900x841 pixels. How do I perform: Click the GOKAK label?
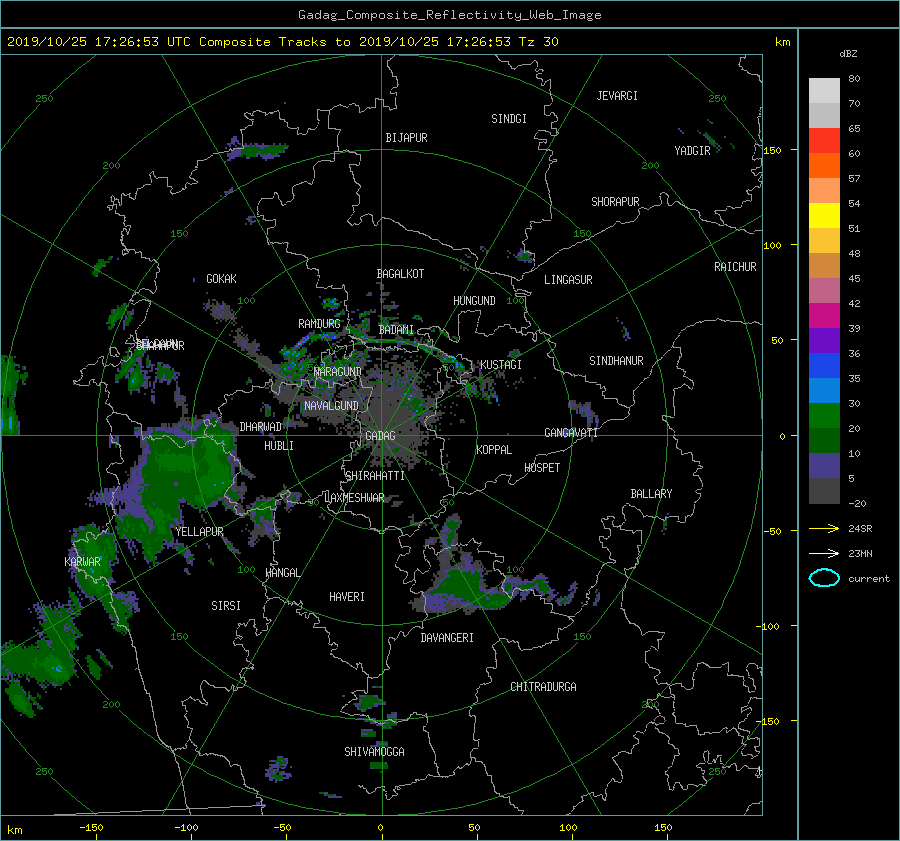click(221, 279)
